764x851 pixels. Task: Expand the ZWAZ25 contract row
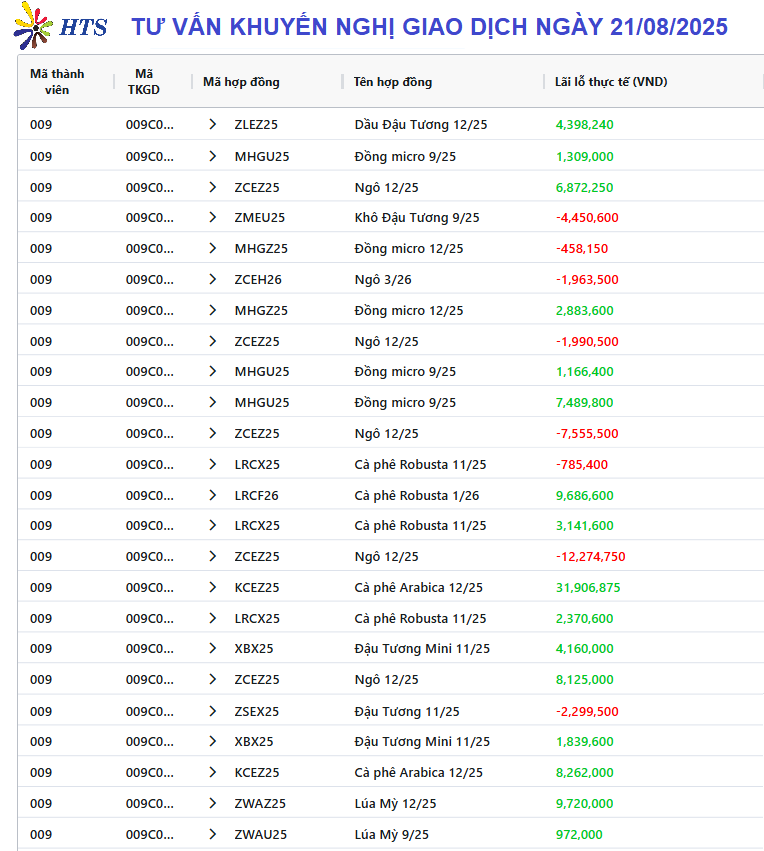coord(213,804)
